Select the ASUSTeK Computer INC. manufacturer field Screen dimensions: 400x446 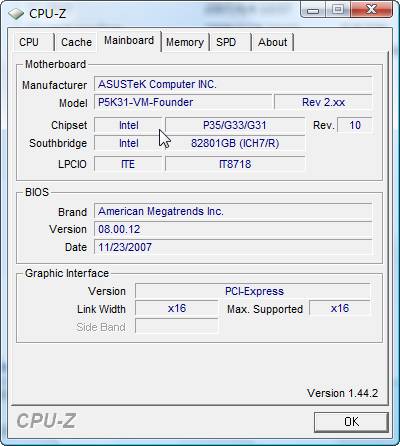pyautogui.click(x=233, y=84)
